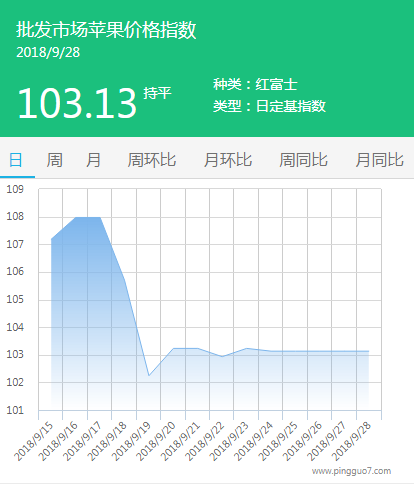Click the chart peak plateau at 108
This screenshot has width=414, height=484.
[x=88, y=217]
